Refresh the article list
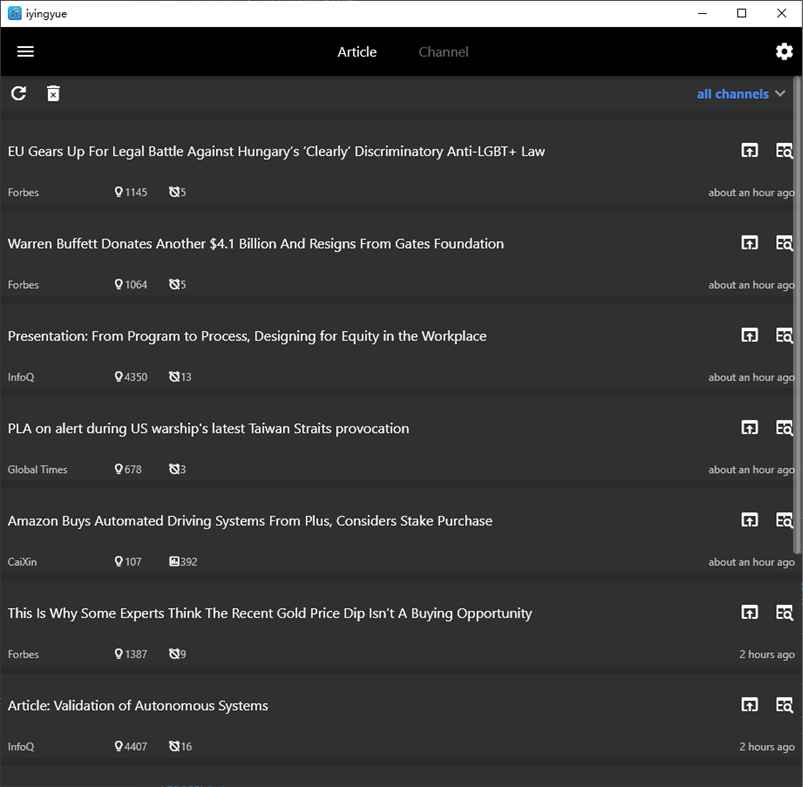This screenshot has width=803, height=787. click(x=19, y=93)
